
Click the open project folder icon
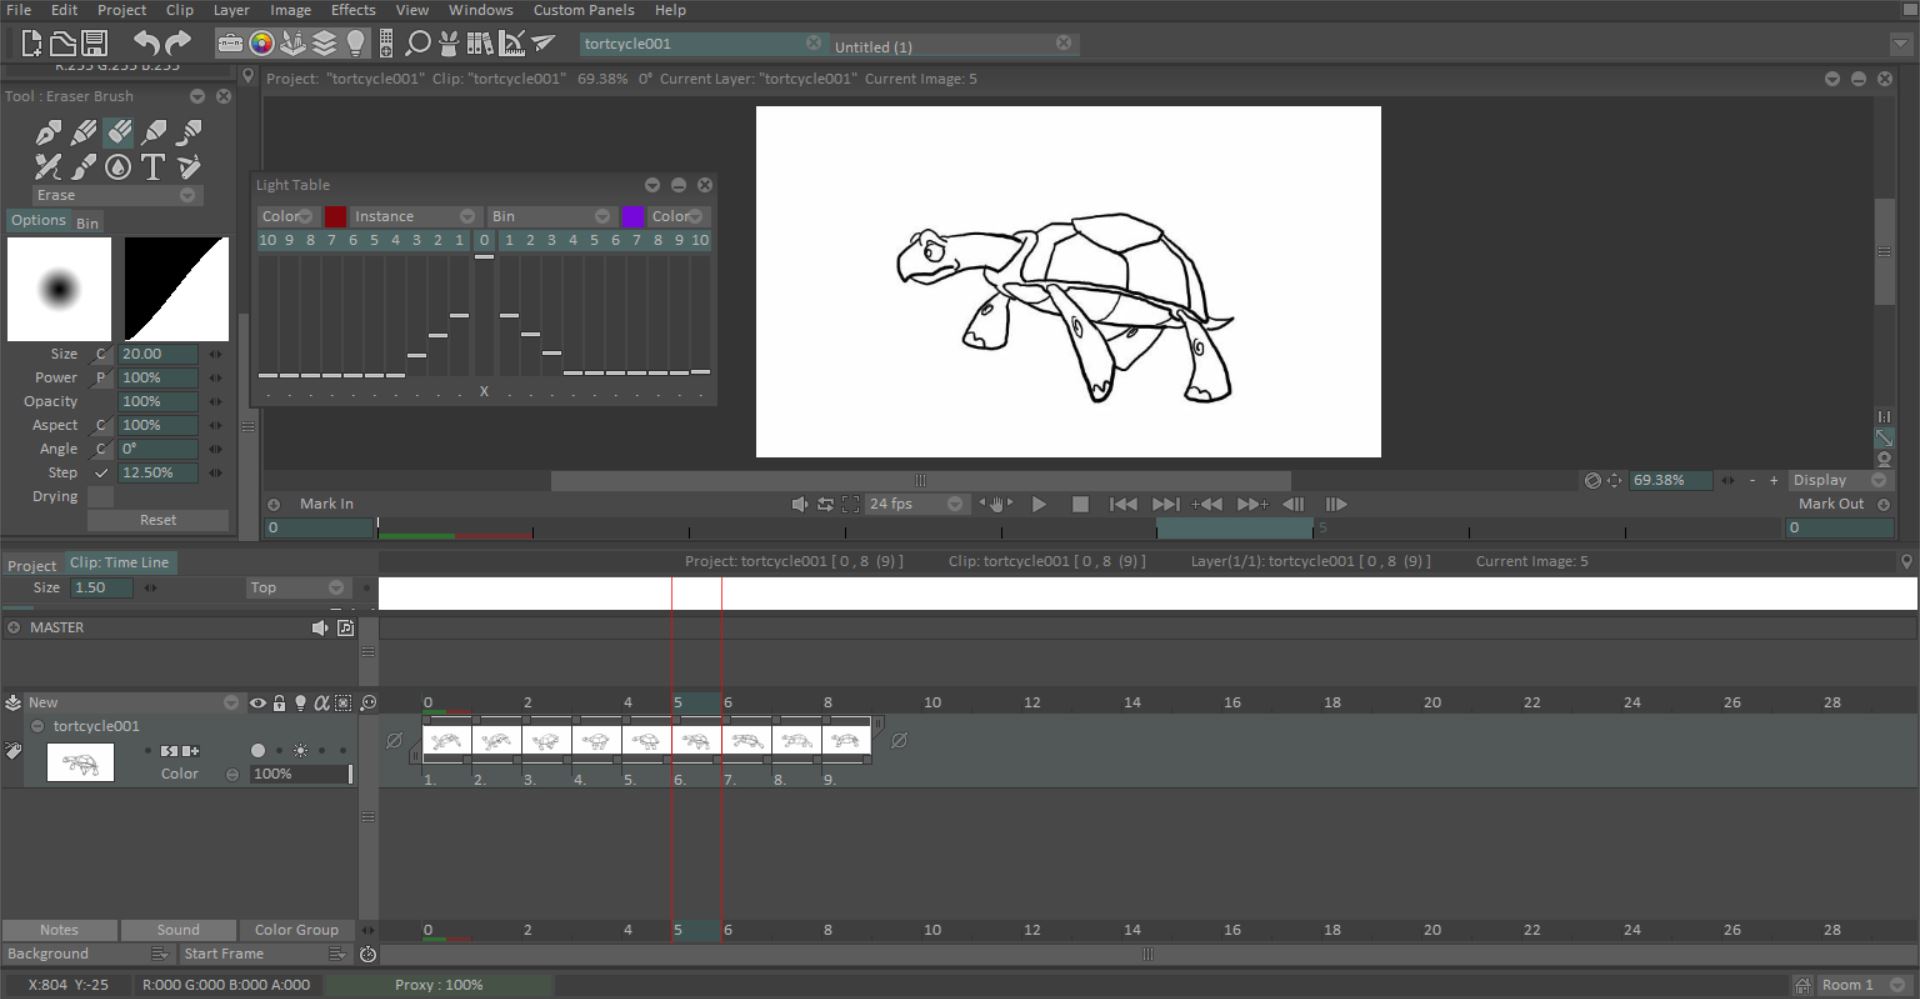[x=63, y=43]
